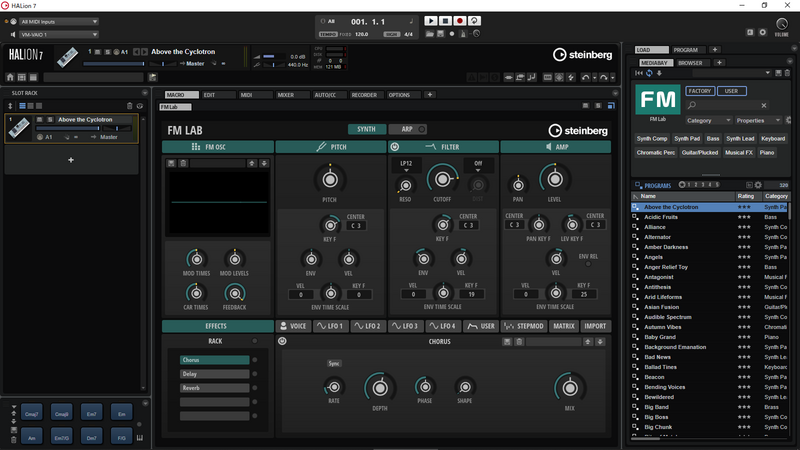This screenshot has height=450, width=800.
Task: Toggle the chorus Sync button
Action: point(334,363)
